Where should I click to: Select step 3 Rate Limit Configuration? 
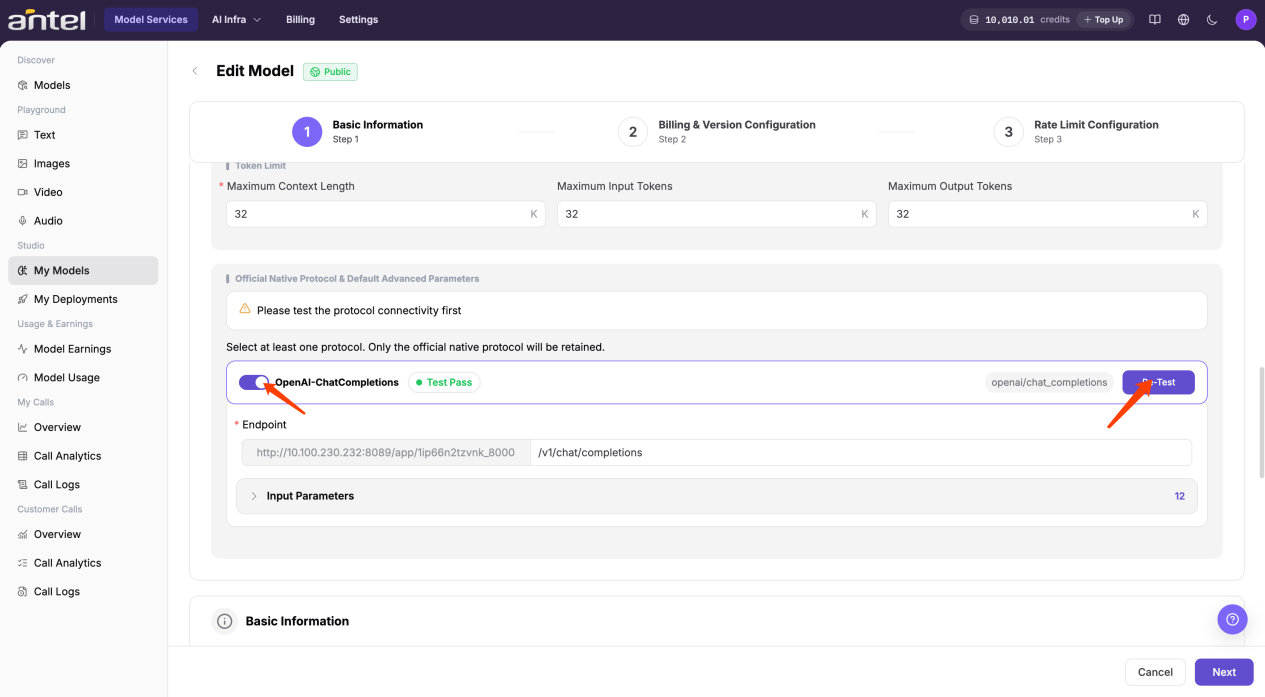[1076, 131]
